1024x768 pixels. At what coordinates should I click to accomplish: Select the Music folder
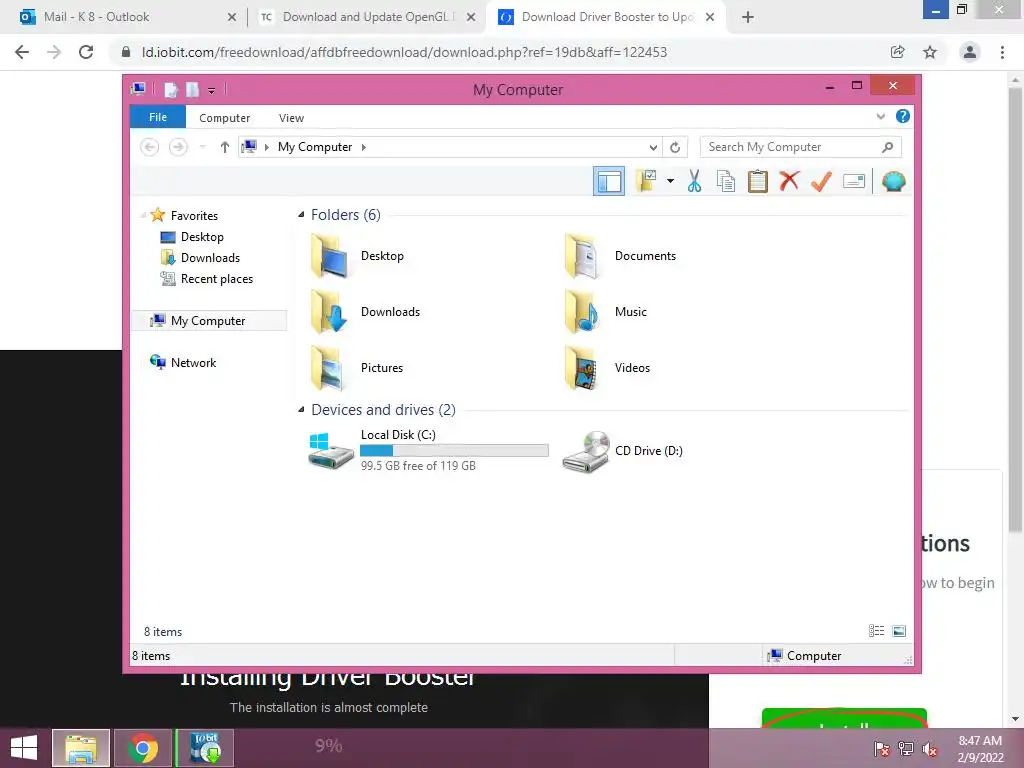[x=605, y=312]
